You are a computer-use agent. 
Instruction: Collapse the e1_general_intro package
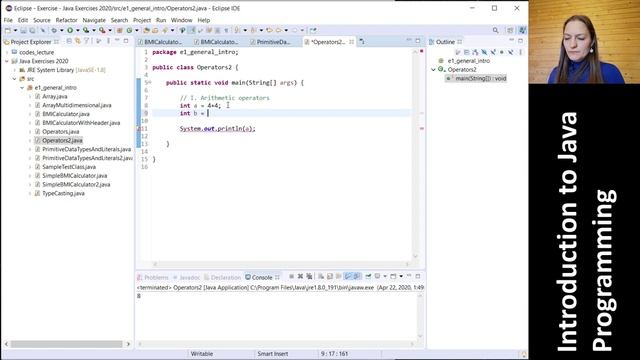point(22,88)
